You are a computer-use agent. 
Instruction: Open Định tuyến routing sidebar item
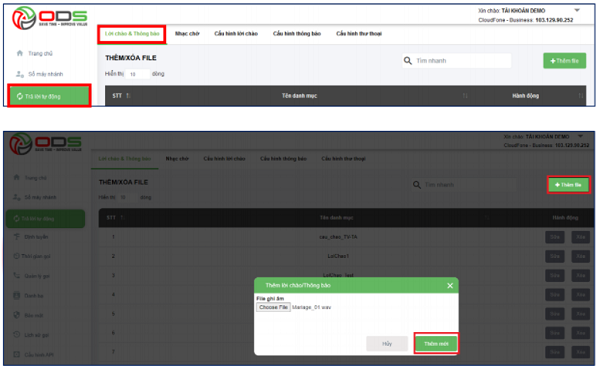31,237
